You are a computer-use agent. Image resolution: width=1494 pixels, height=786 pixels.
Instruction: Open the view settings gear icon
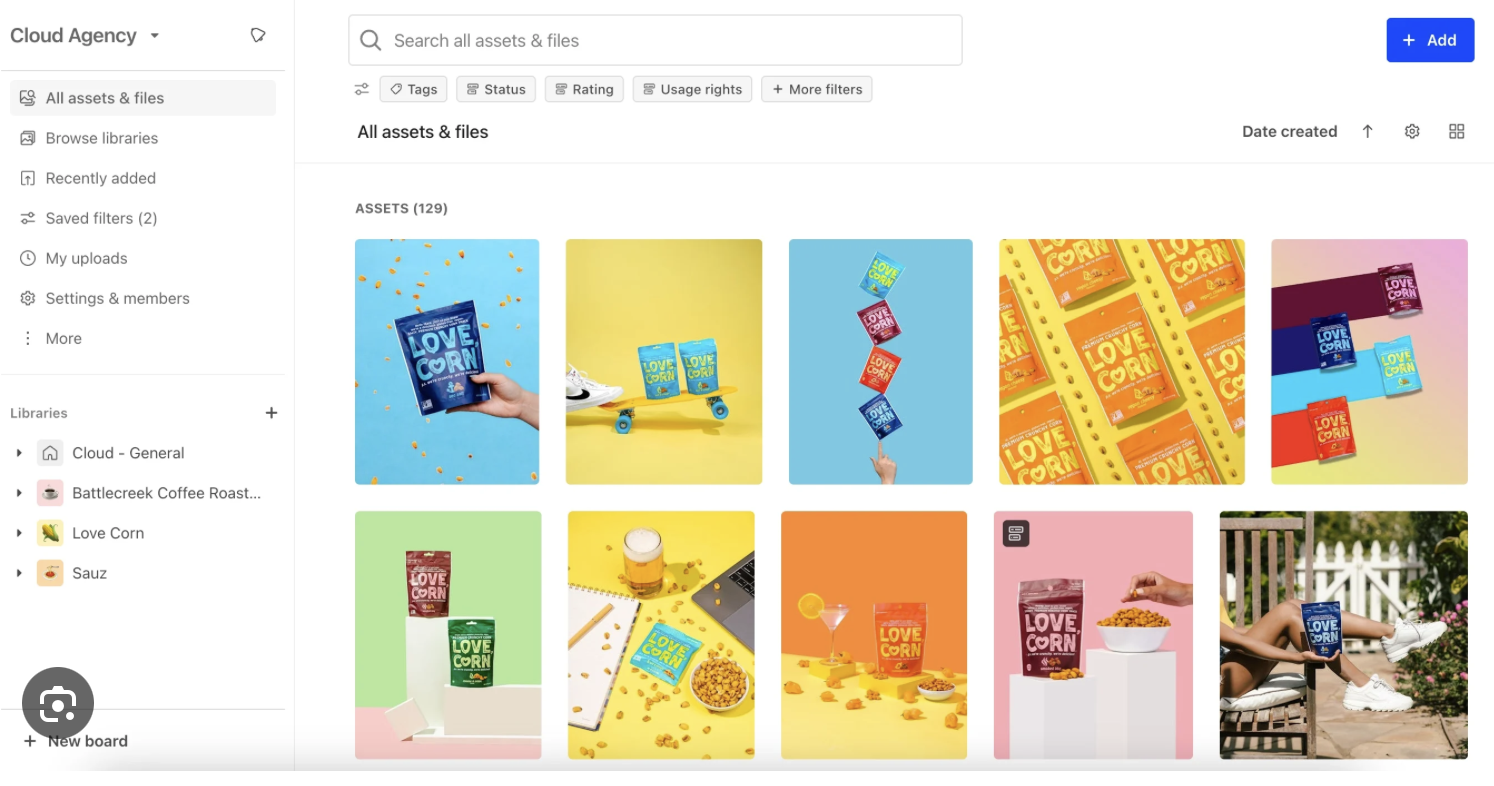pyautogui.click(x=1412, y=131)
